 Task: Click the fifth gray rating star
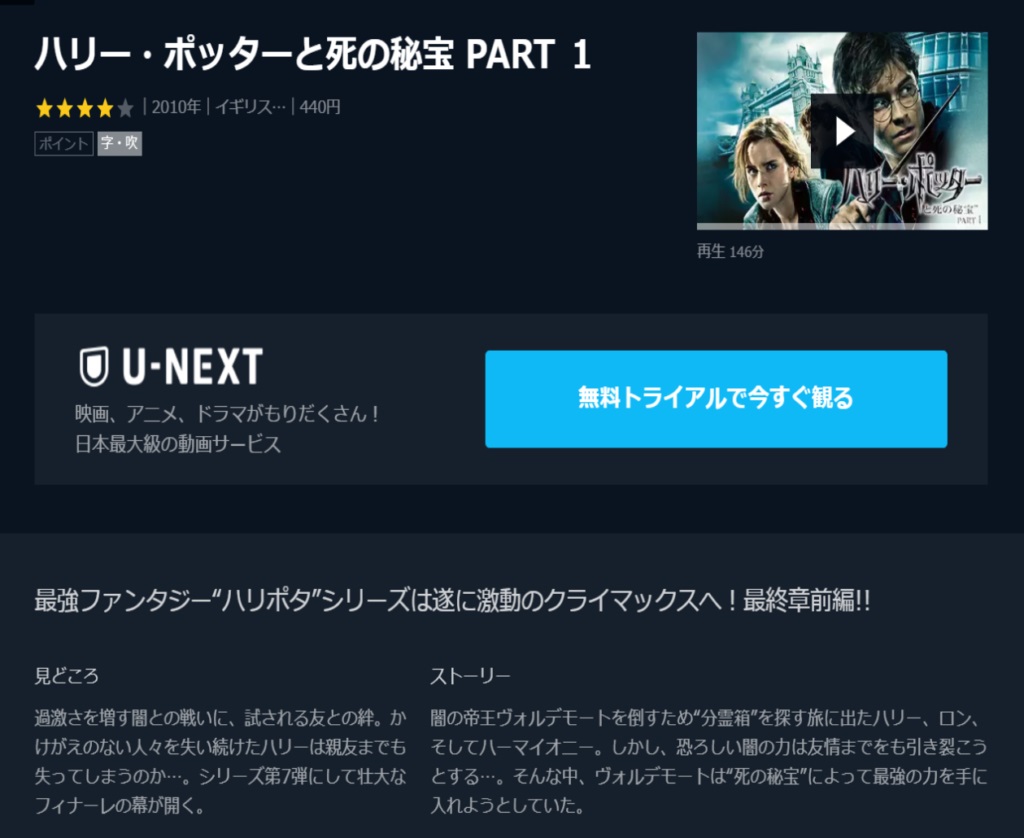[x=125, y=108]
